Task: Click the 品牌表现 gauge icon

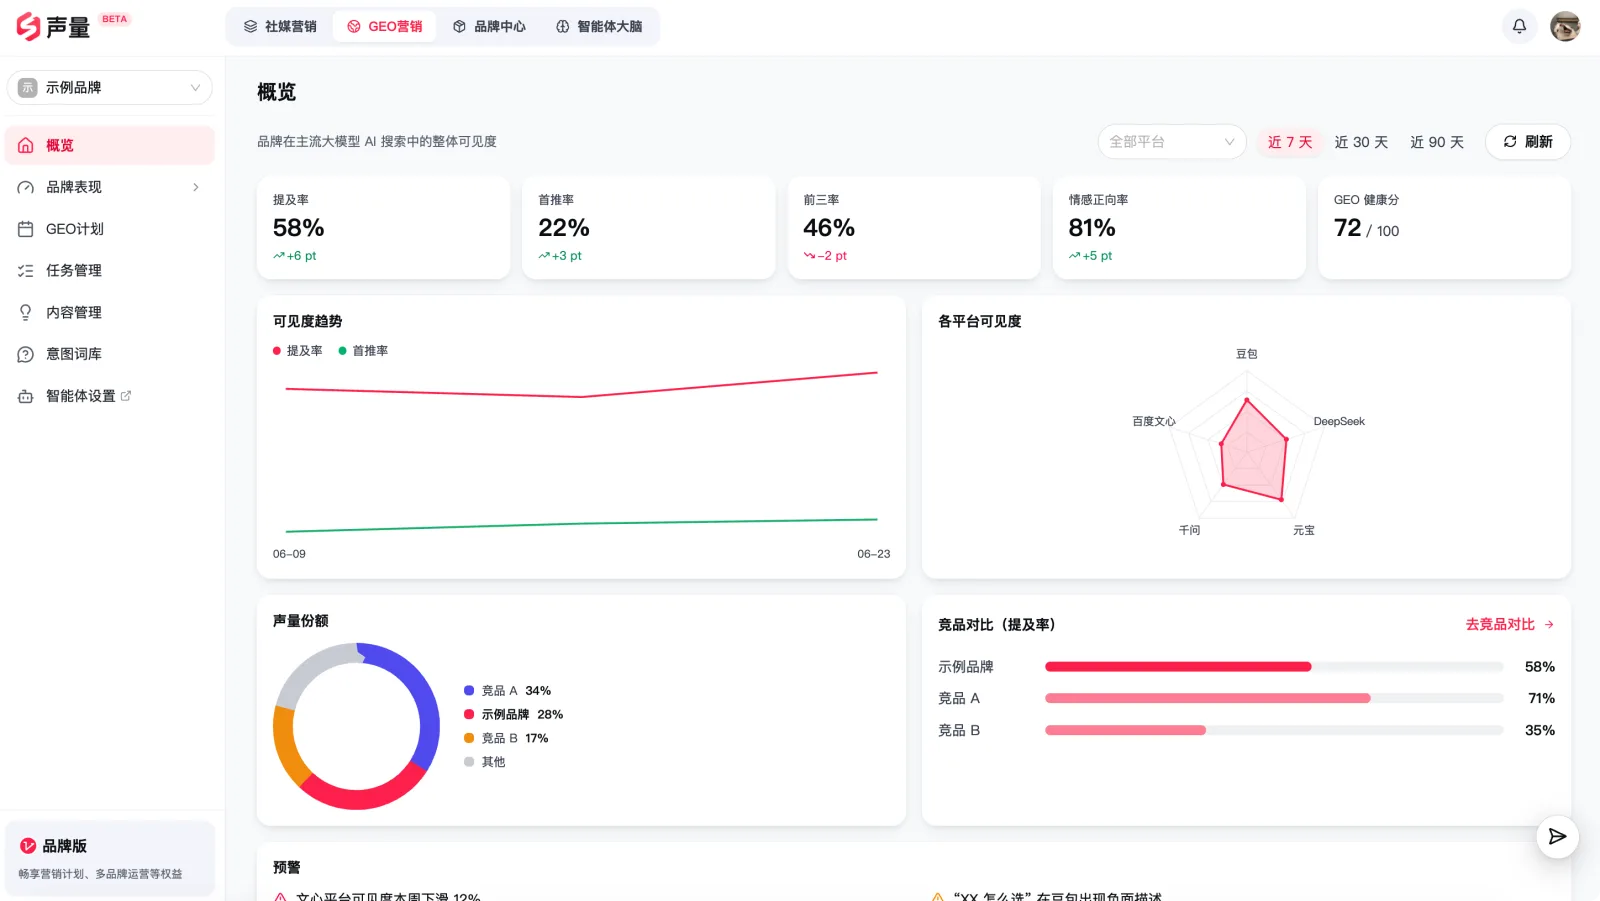Action: pos(26,187)
